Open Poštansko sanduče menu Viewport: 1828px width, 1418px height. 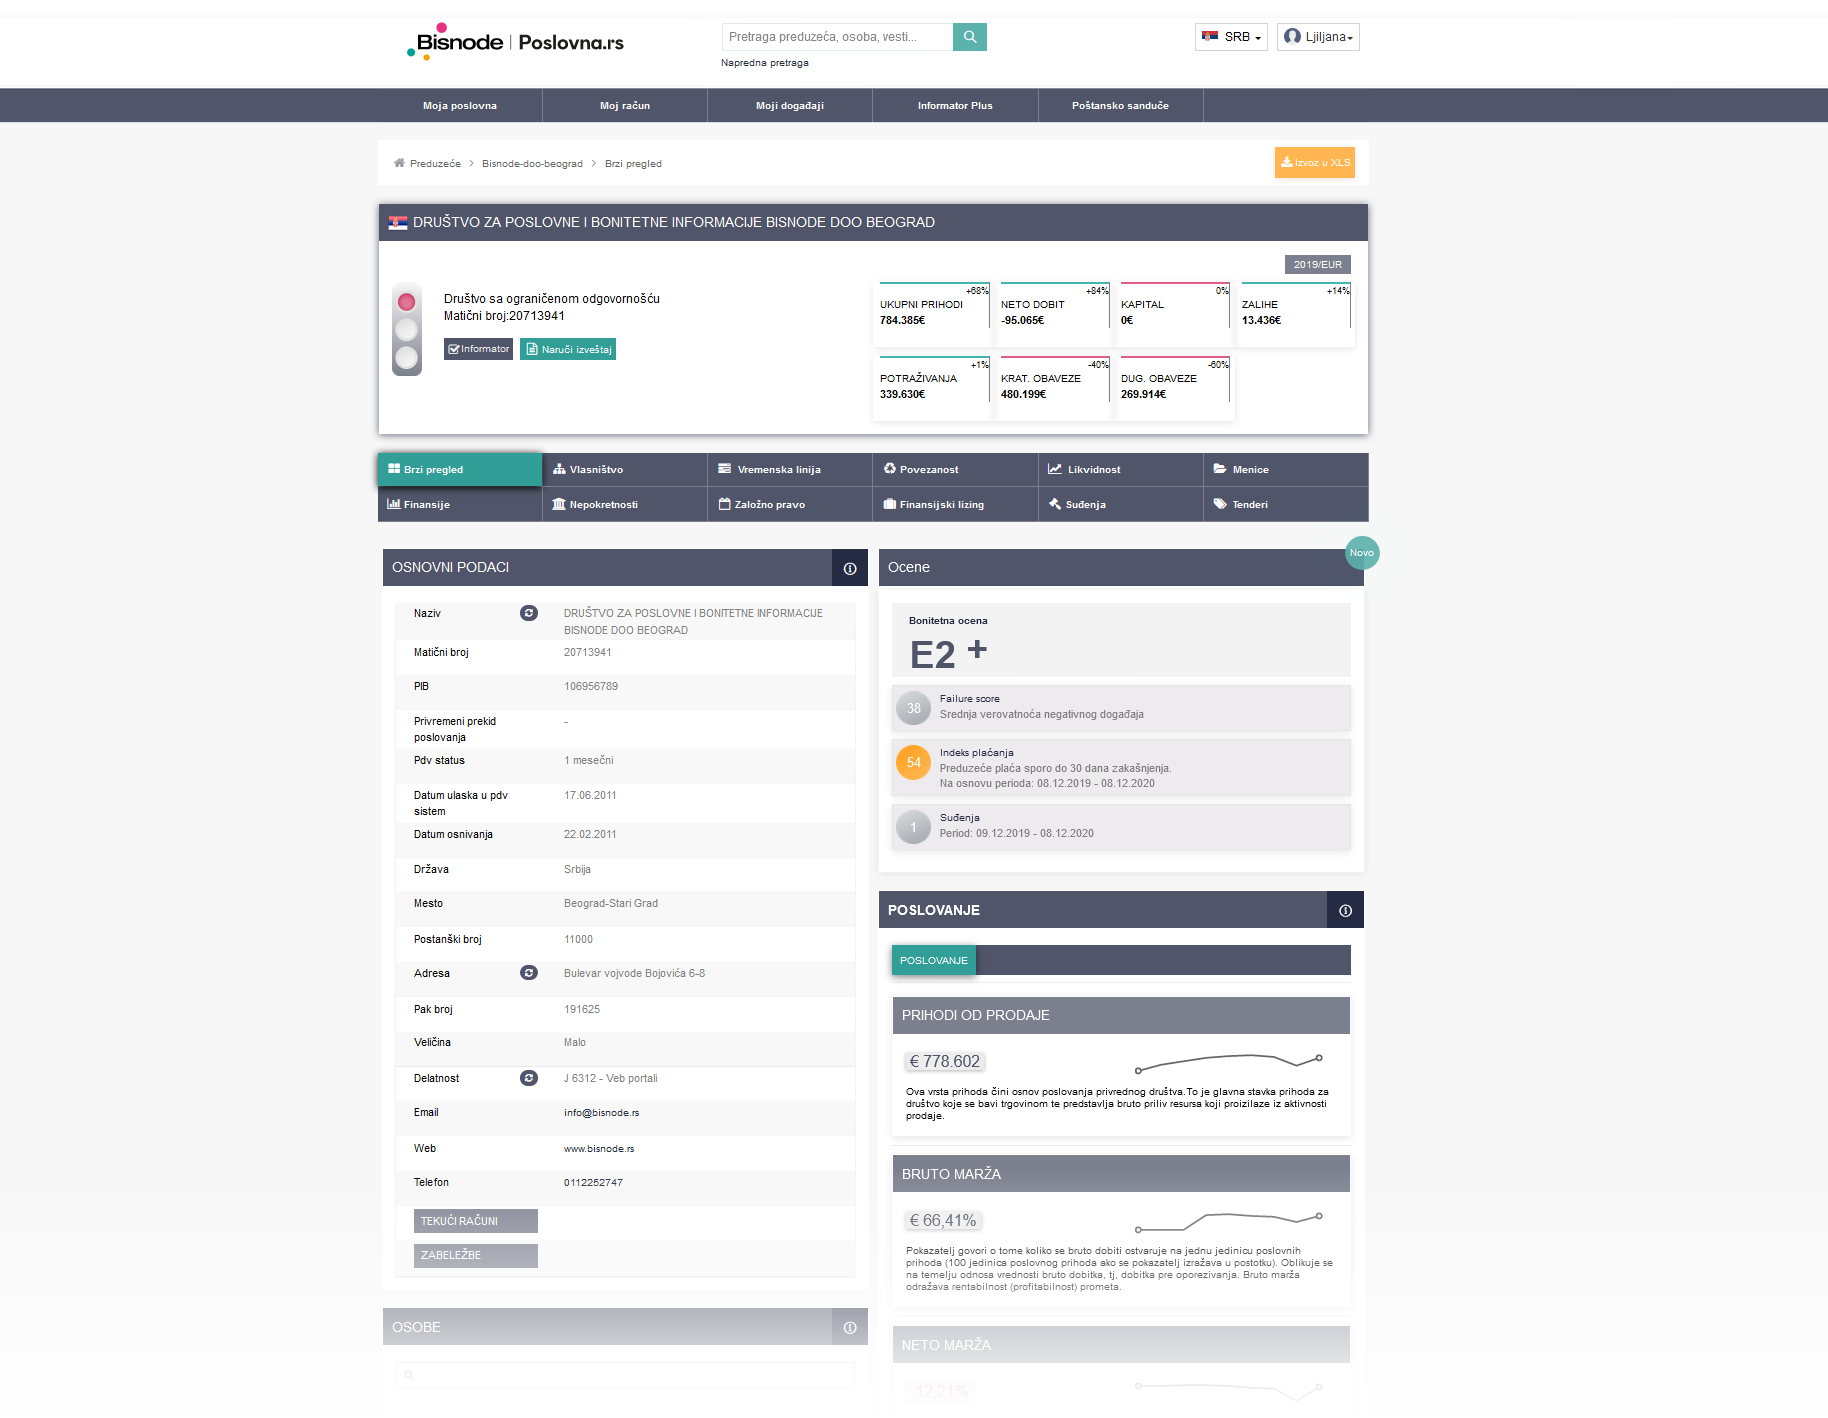[x=1120, y=105]
